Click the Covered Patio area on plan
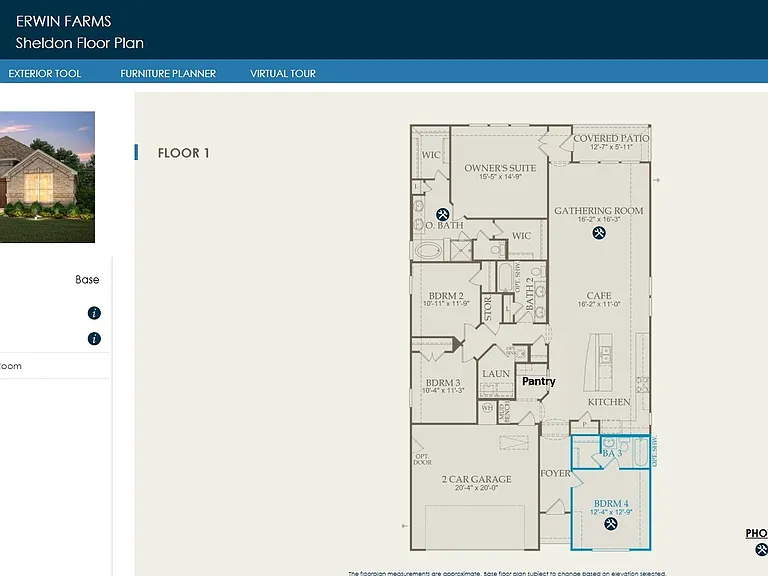Image resolution: width=768 pixels, height=576 pixels. coord(611,143)
